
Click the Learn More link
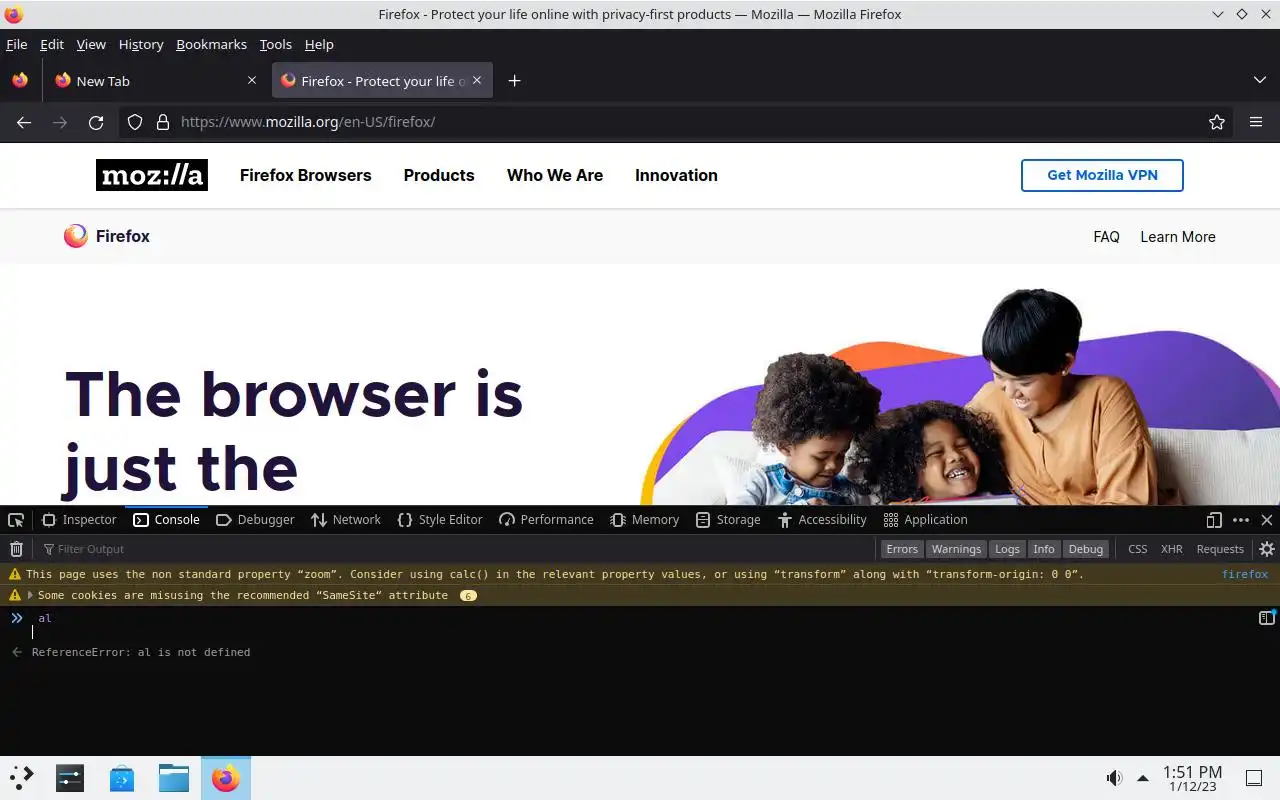click(x=1178, y=237)
